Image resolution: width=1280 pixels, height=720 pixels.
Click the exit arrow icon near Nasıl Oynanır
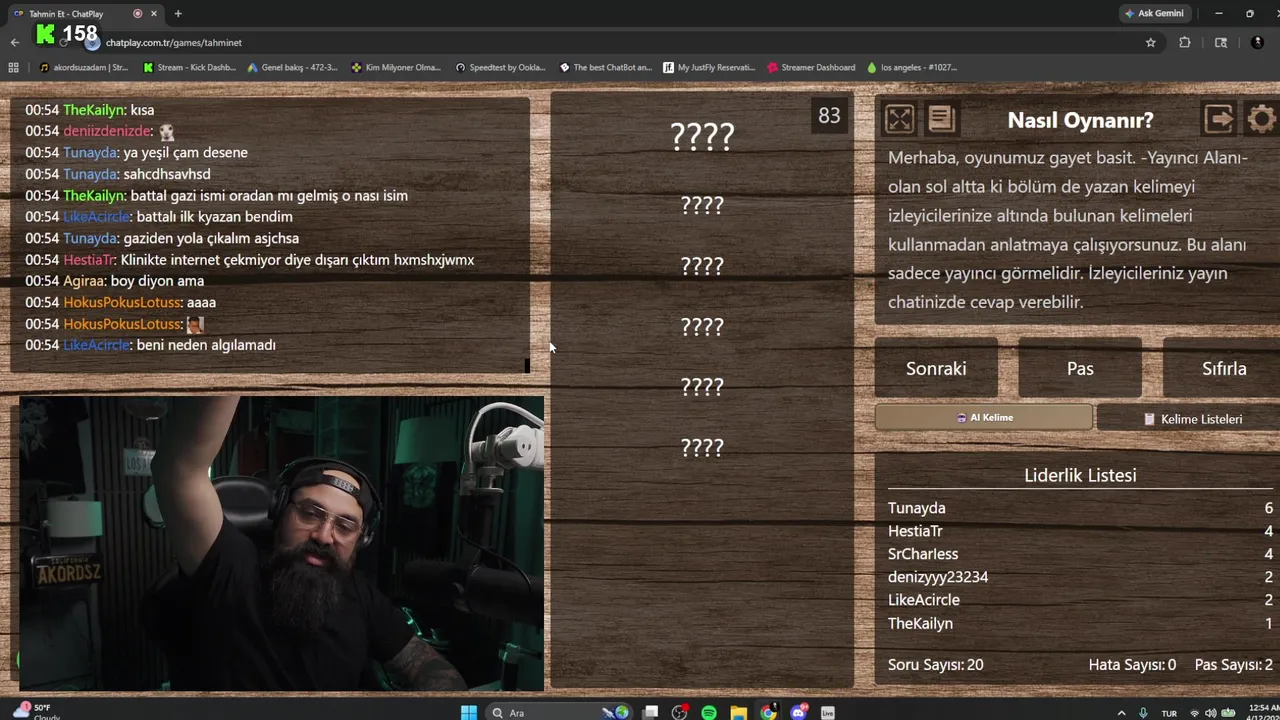pos(1218,120)
